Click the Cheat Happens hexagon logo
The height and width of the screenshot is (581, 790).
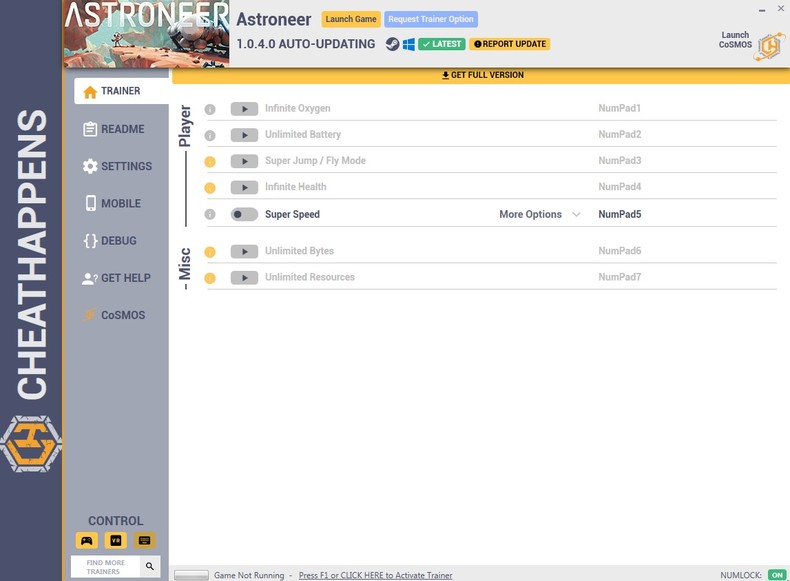[31, 443]
